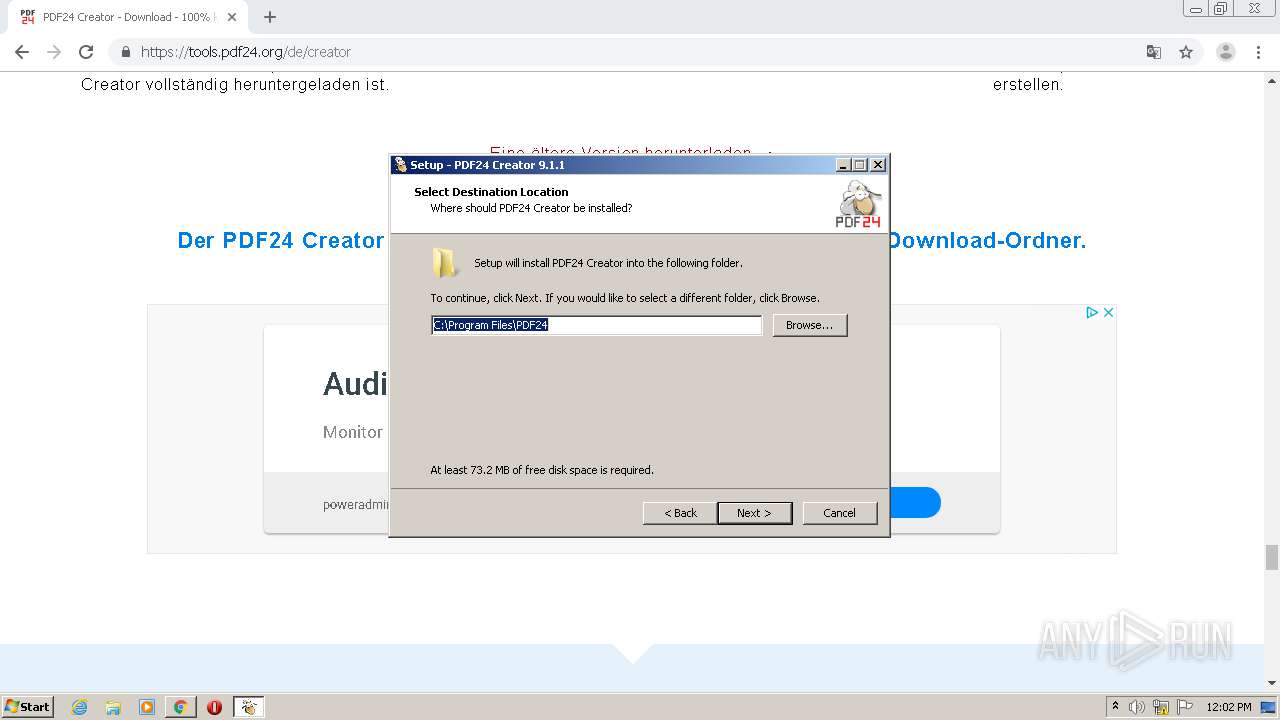Screen dimensions: 1280x720
Task: Click the 'Monitor' text in the advertisement
Action: coord(353,432)
